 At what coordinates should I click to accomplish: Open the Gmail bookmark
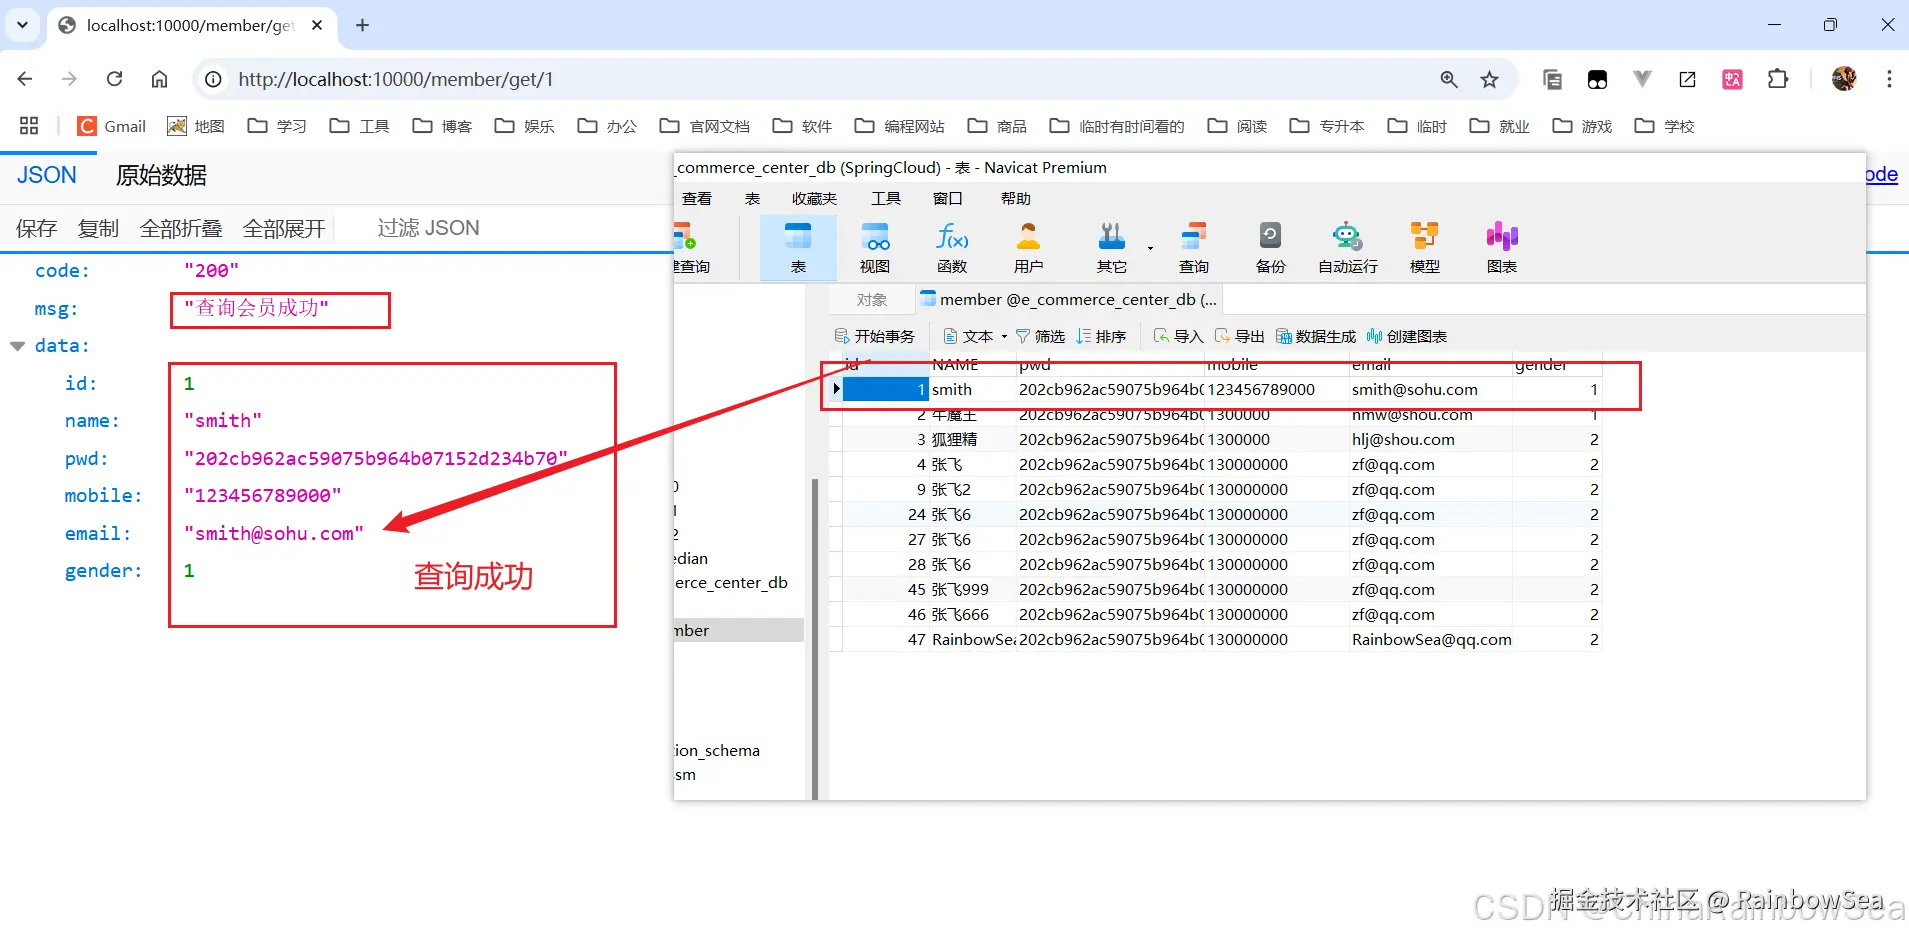[x=112, y=126]
